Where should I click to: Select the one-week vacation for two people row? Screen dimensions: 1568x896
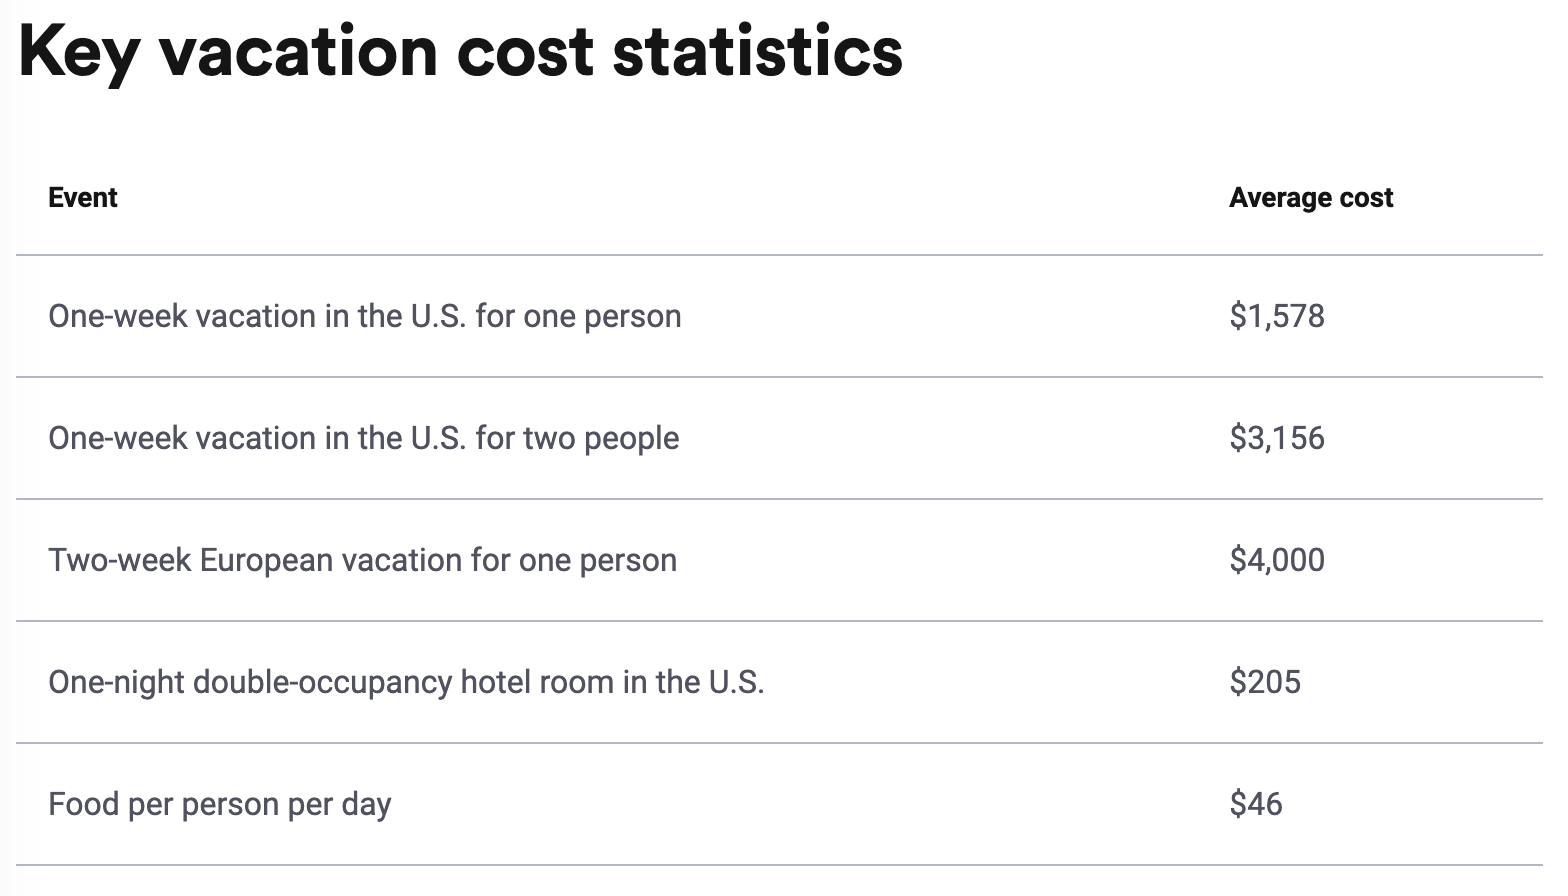point(779,438)
